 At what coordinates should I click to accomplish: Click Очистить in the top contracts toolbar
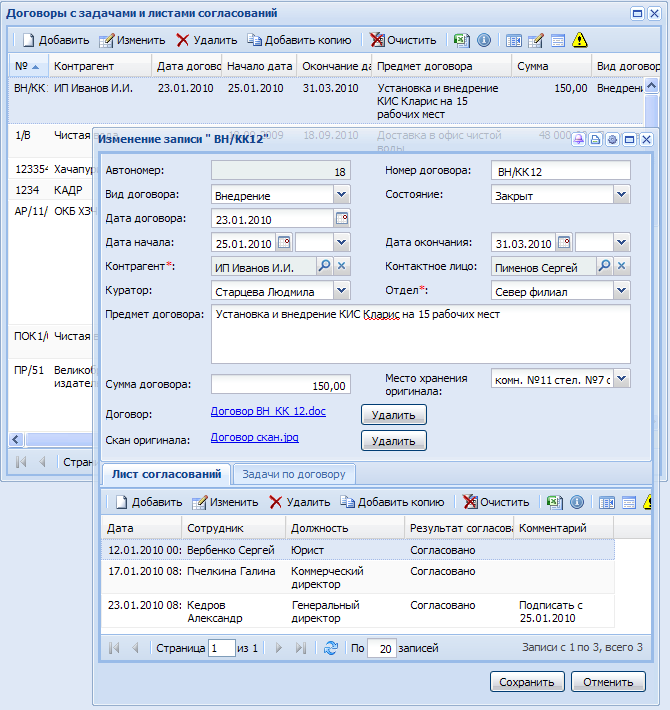pyautogui.click(x=403, y=40)
